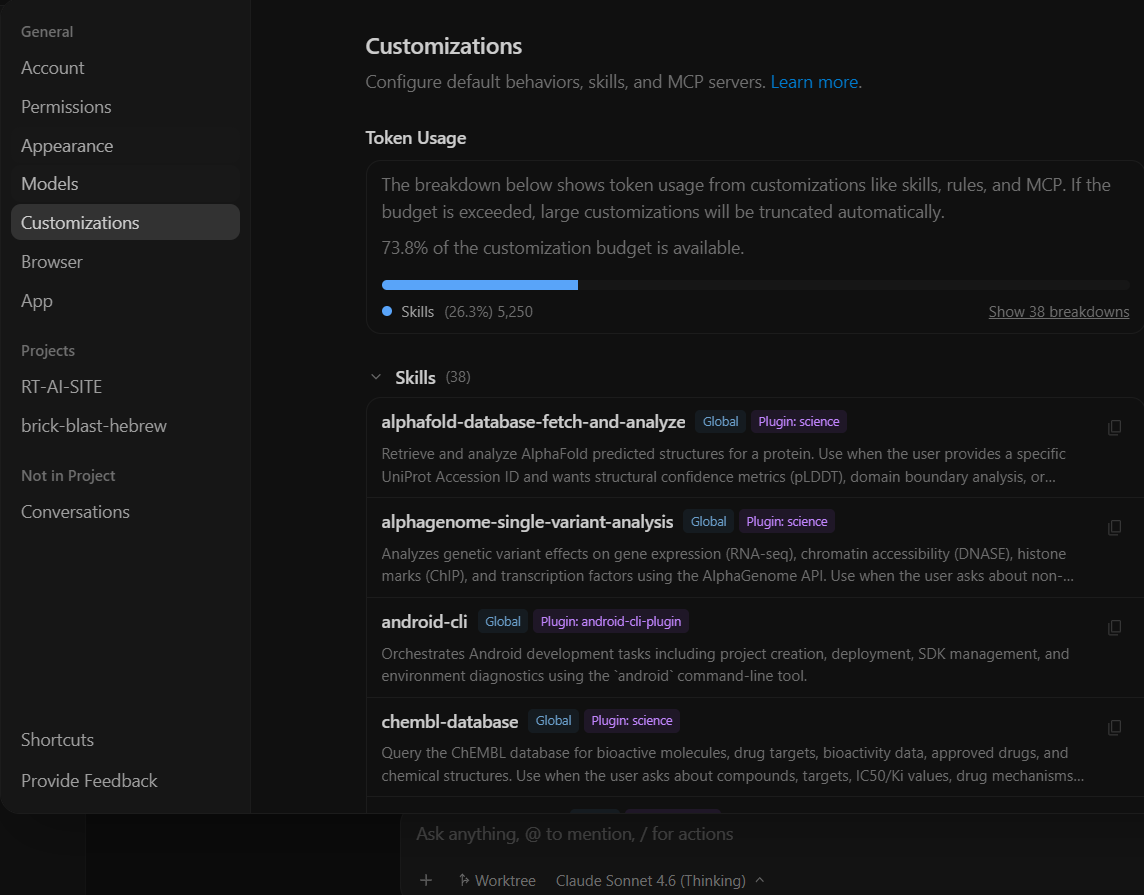Click the Customizations page heading

coord(444,46)
